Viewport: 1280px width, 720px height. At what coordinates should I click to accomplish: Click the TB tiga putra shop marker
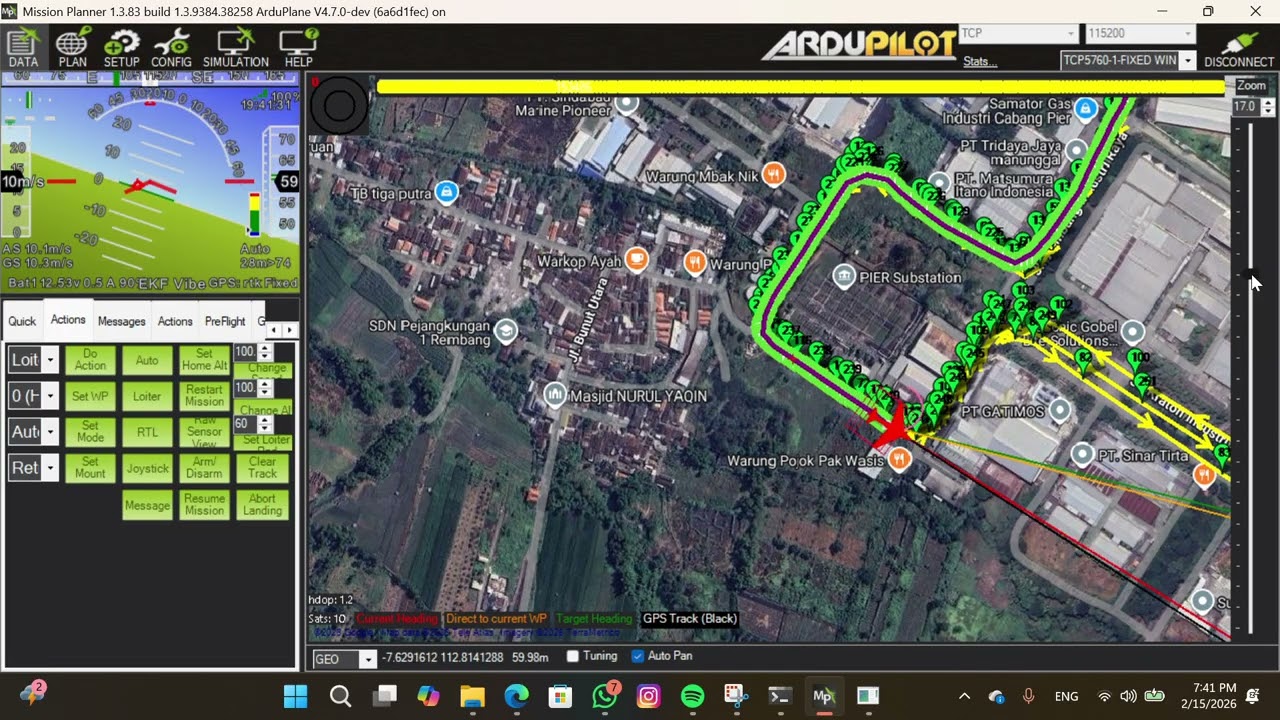[x=447, y=192]
